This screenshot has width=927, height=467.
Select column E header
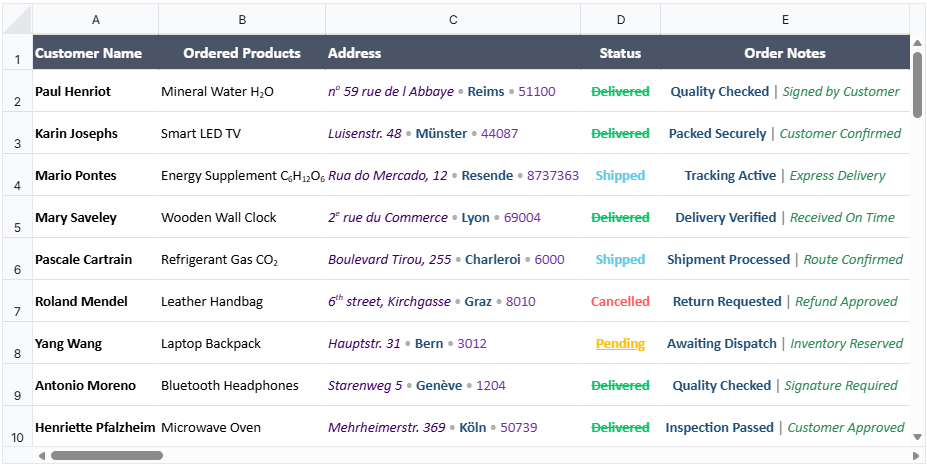tap(785, 20)
